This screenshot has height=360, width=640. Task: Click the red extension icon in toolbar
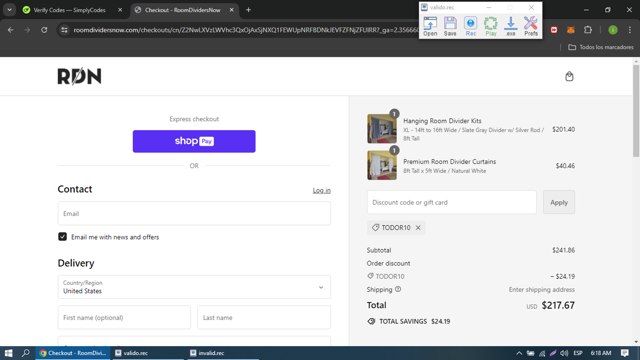[554, 30]
